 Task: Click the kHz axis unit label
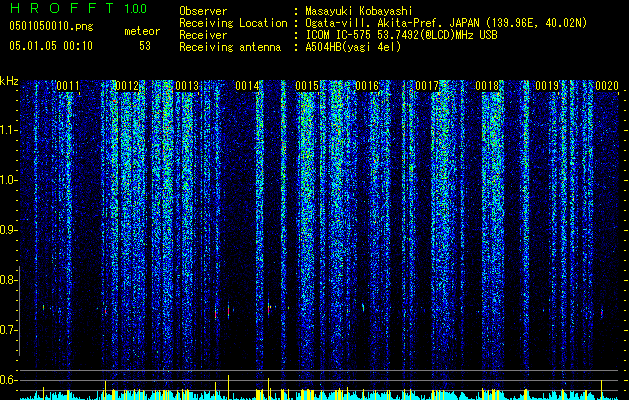(x=9, y=81)
